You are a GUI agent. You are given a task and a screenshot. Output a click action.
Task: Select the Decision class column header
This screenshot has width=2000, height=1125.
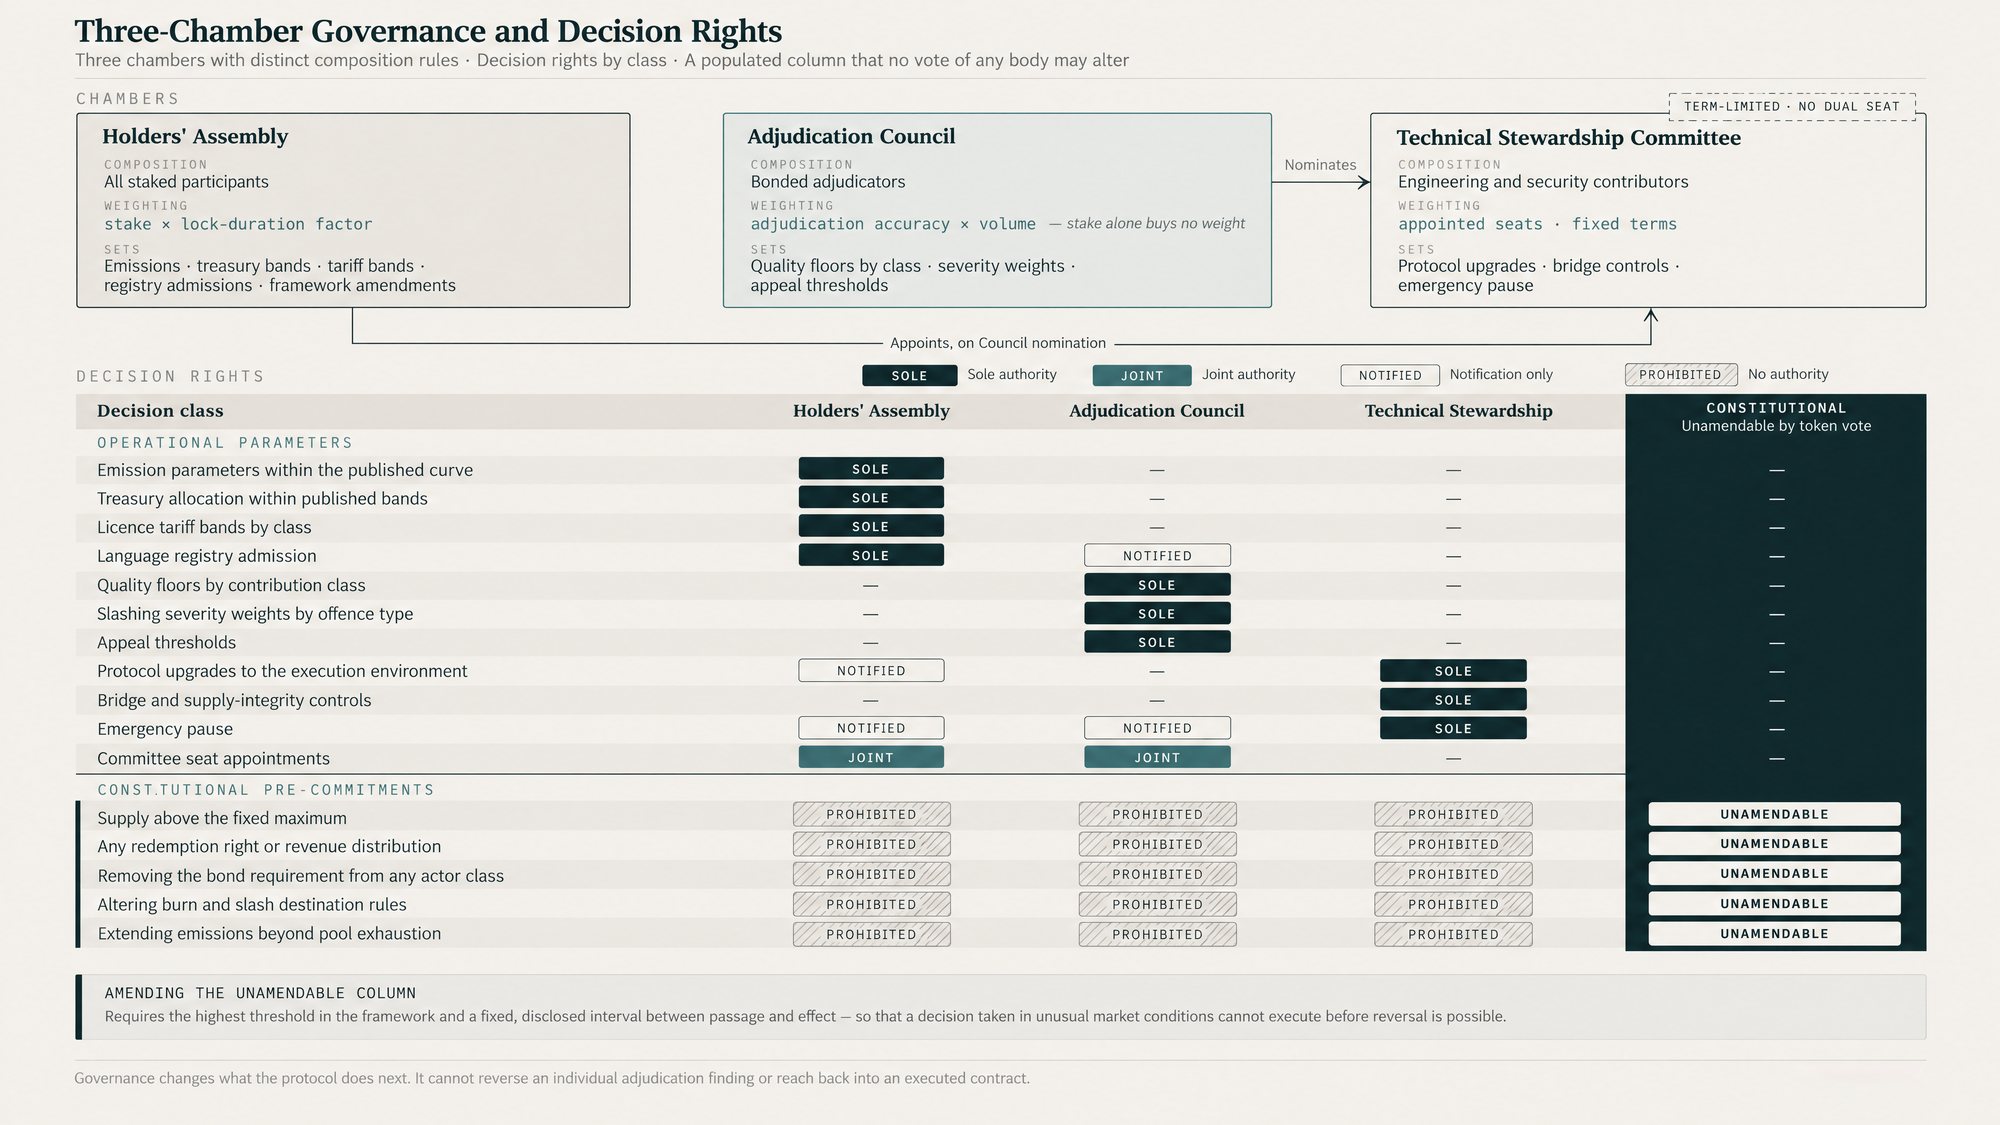[160, 411]
